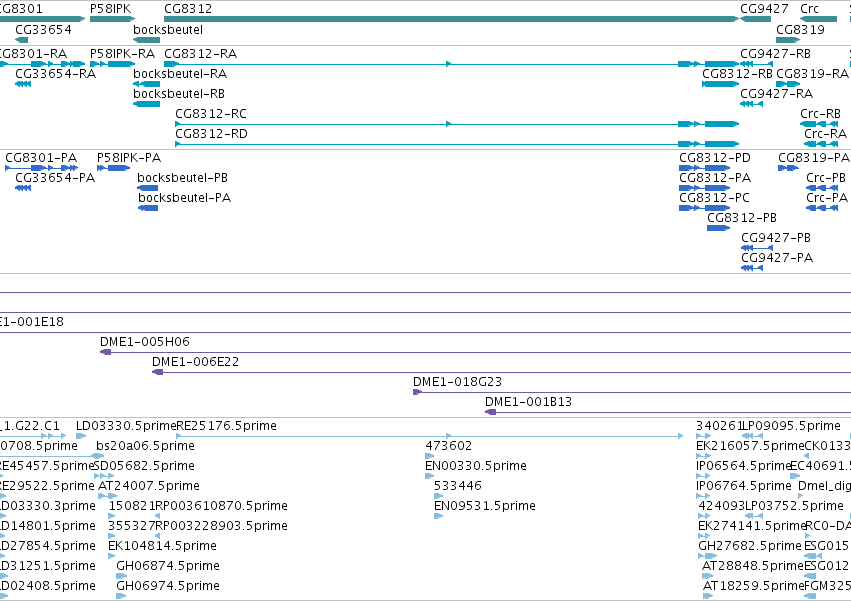The image size is (851, 601).
Task: Select the RE25176.5prime EST label
Action: (x=227, y=426)
